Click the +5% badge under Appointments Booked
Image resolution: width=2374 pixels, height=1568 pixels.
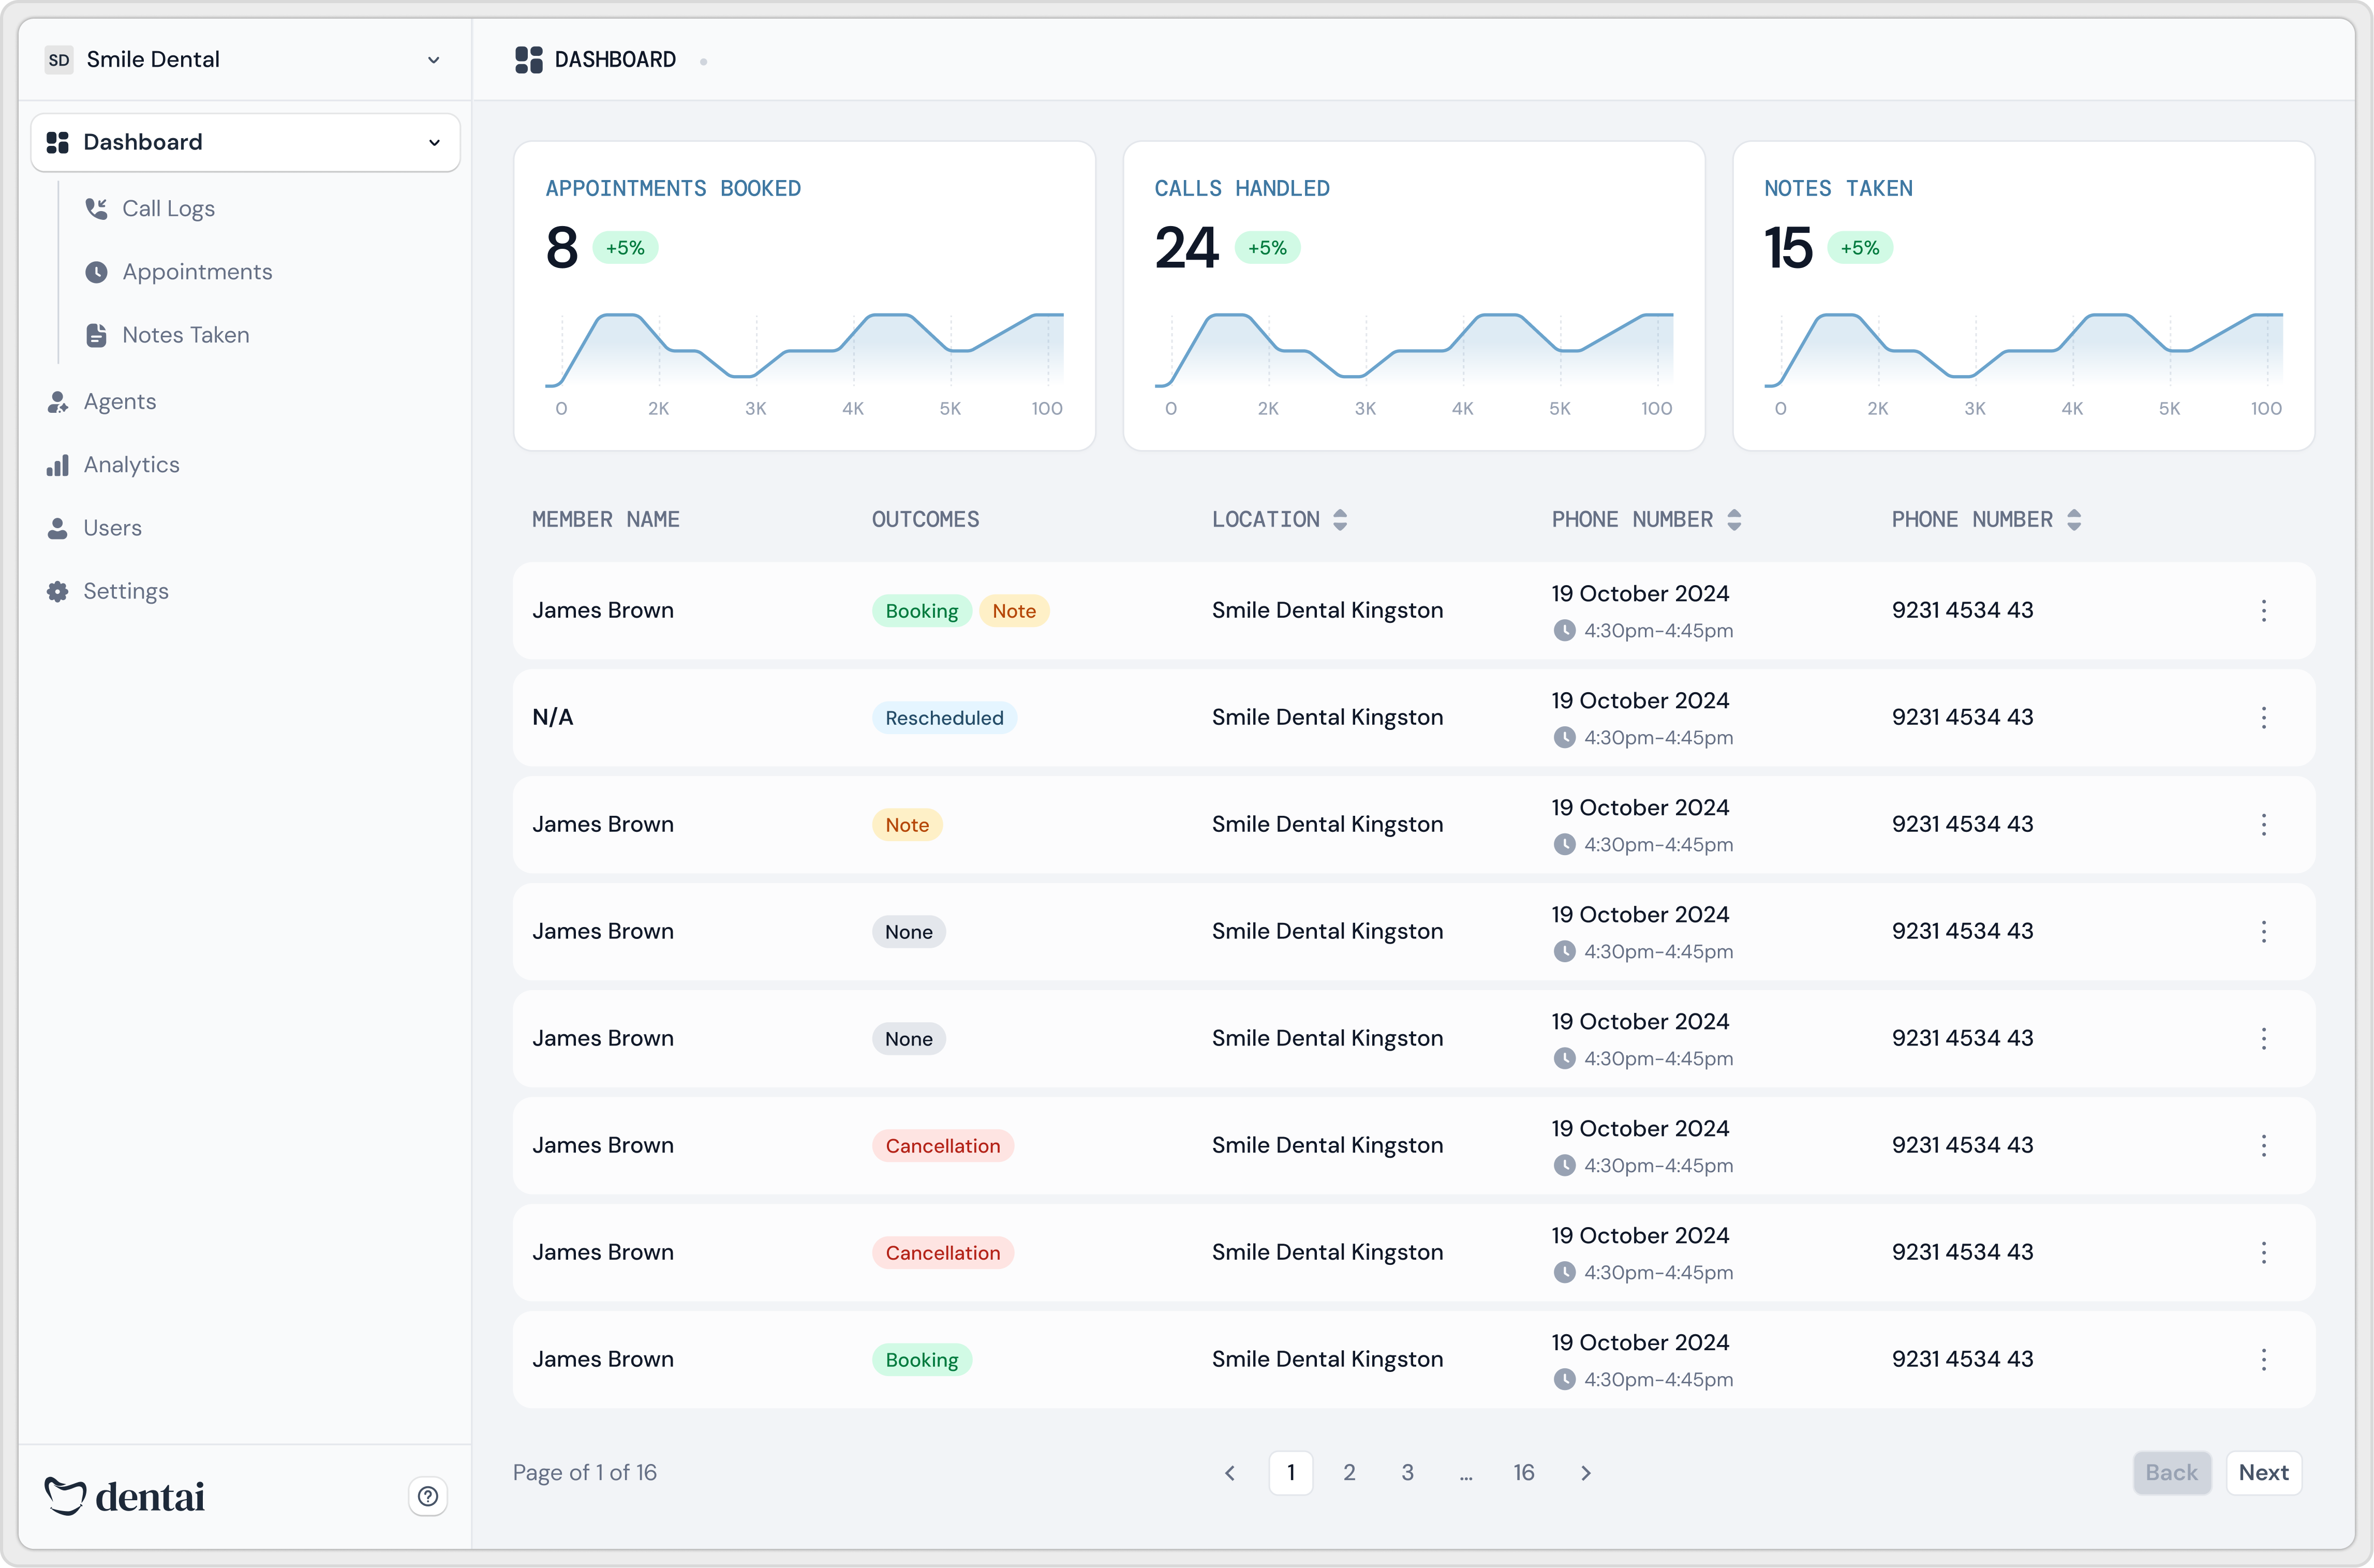(625, 248)
